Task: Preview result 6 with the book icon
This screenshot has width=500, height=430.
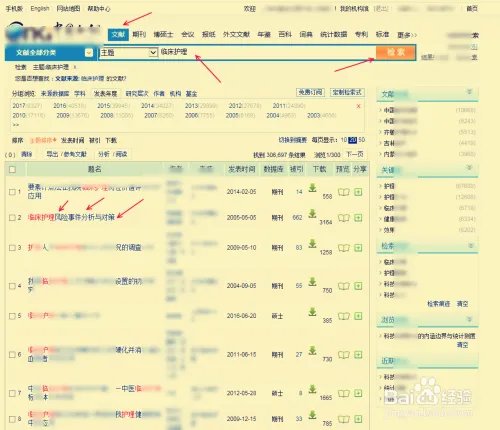Action: [344, 355]
